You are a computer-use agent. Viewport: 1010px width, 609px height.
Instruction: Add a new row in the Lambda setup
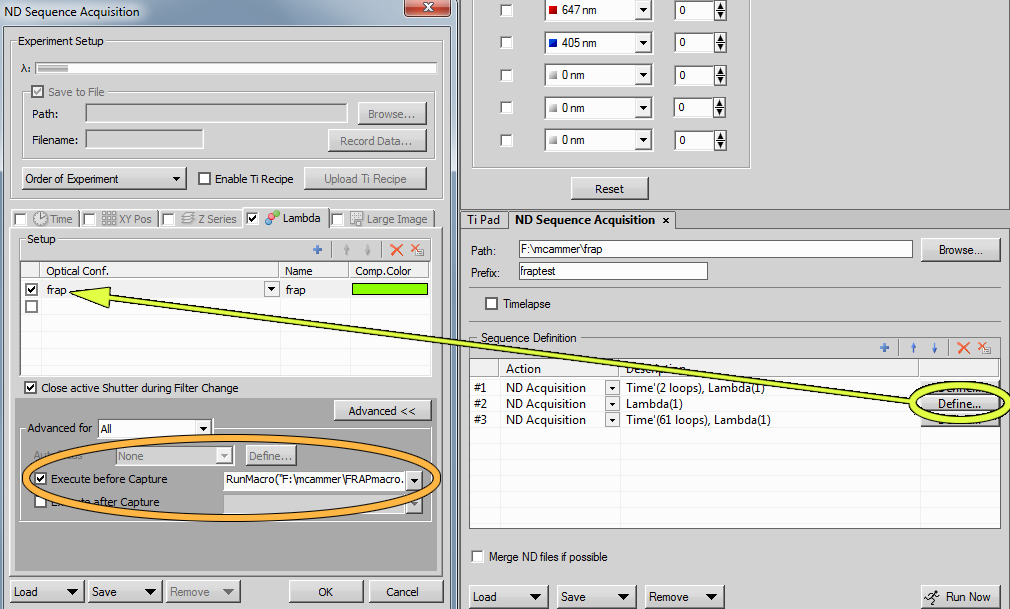(x=318, y=250)
